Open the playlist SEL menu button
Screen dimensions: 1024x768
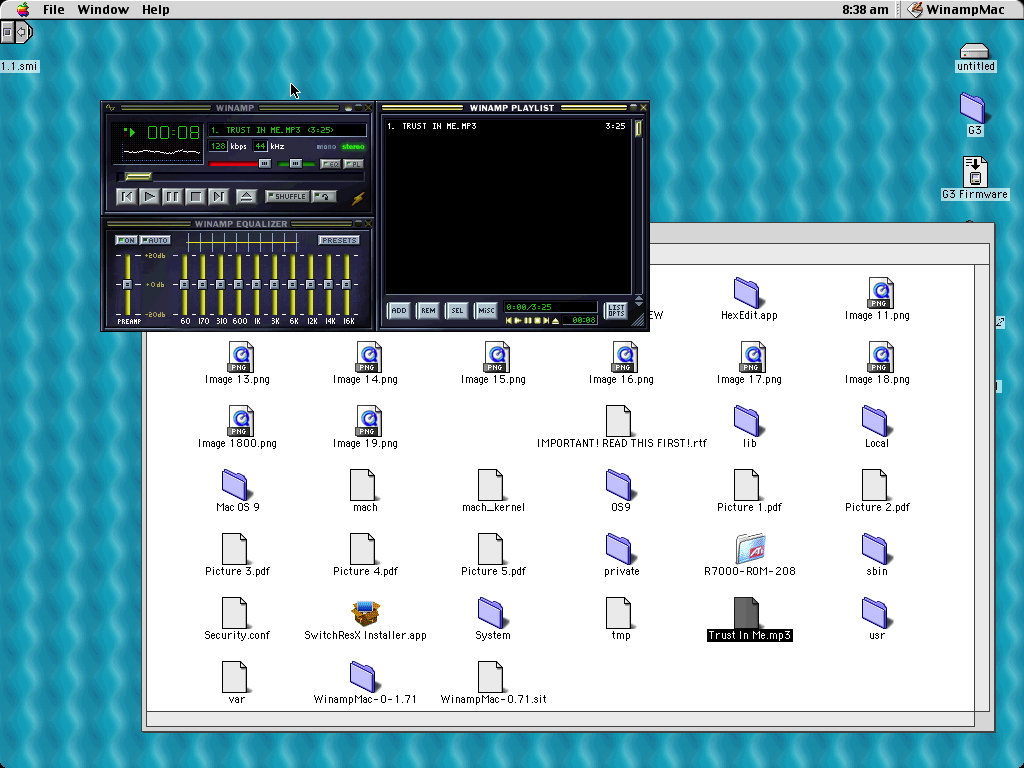pyautogui.click(x=457, y=310)
